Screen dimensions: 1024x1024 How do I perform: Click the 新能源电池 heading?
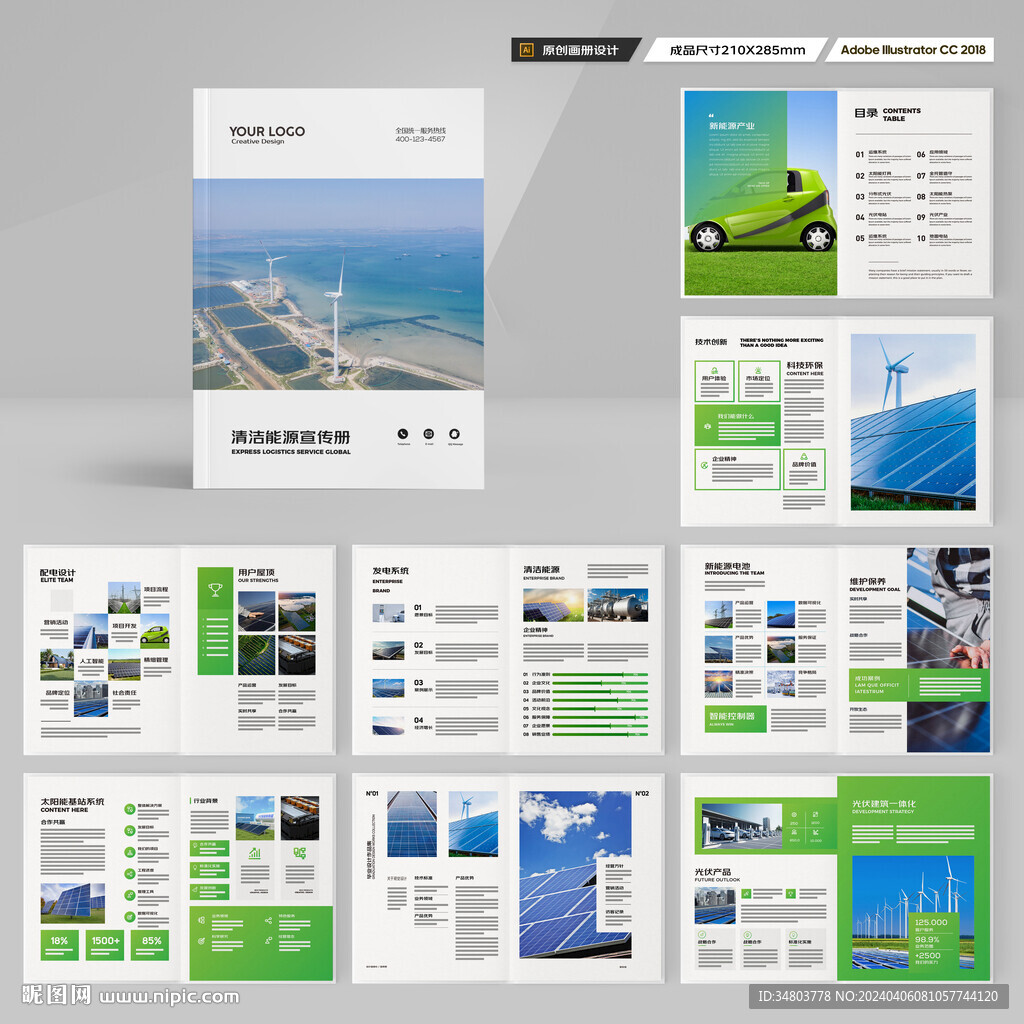(727, 566)
